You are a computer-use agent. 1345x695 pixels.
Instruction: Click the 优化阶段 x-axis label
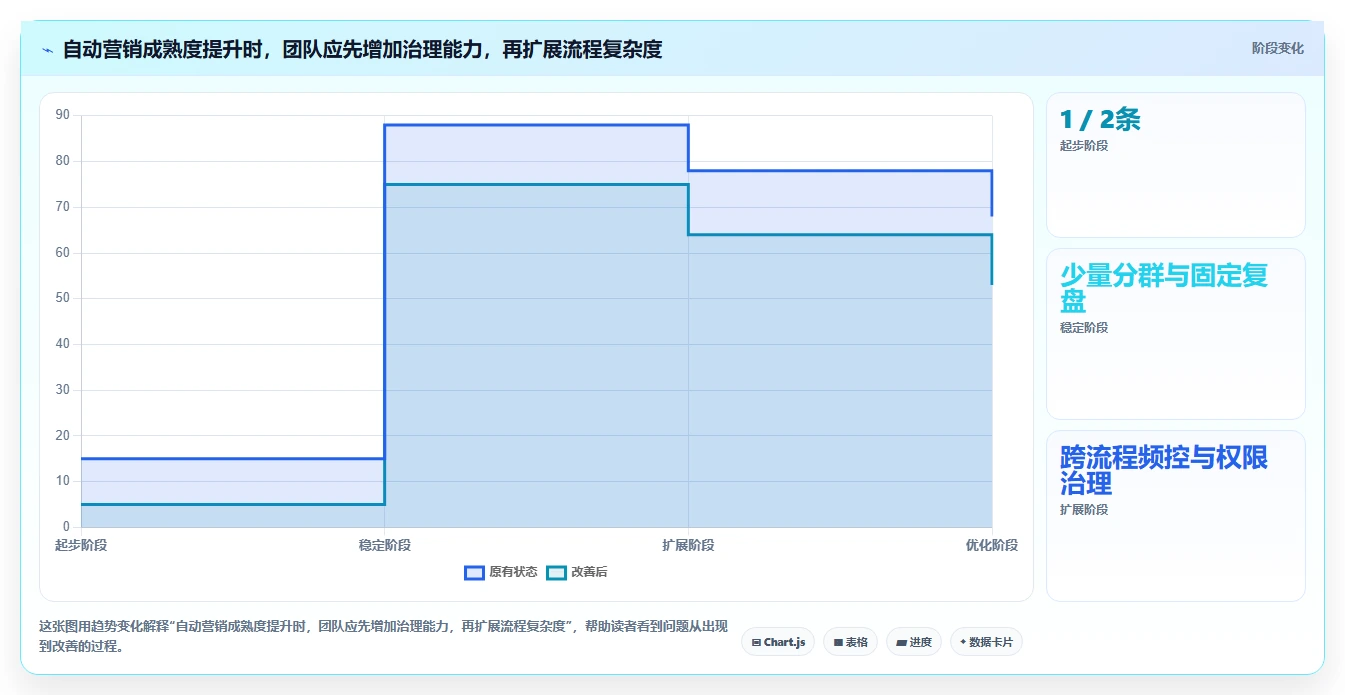click(x=992, y=545)
